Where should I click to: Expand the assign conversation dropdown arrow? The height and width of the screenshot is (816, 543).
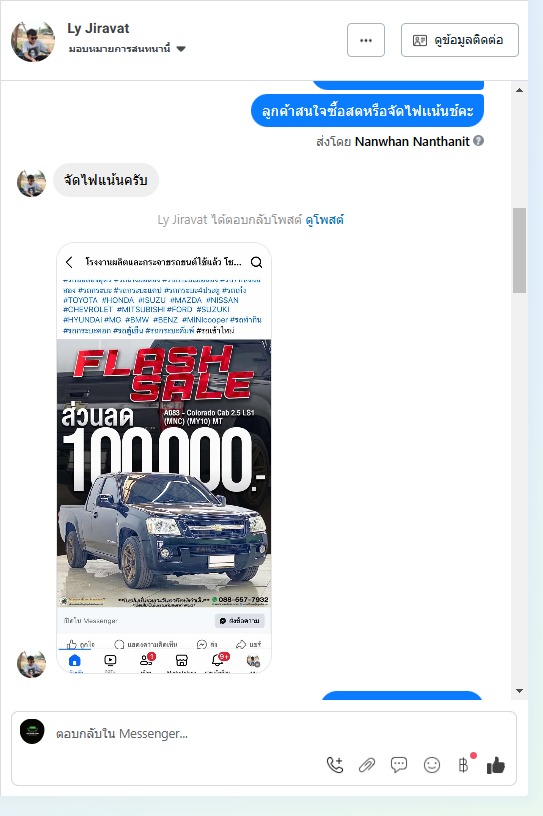click(x=181, y=49)
